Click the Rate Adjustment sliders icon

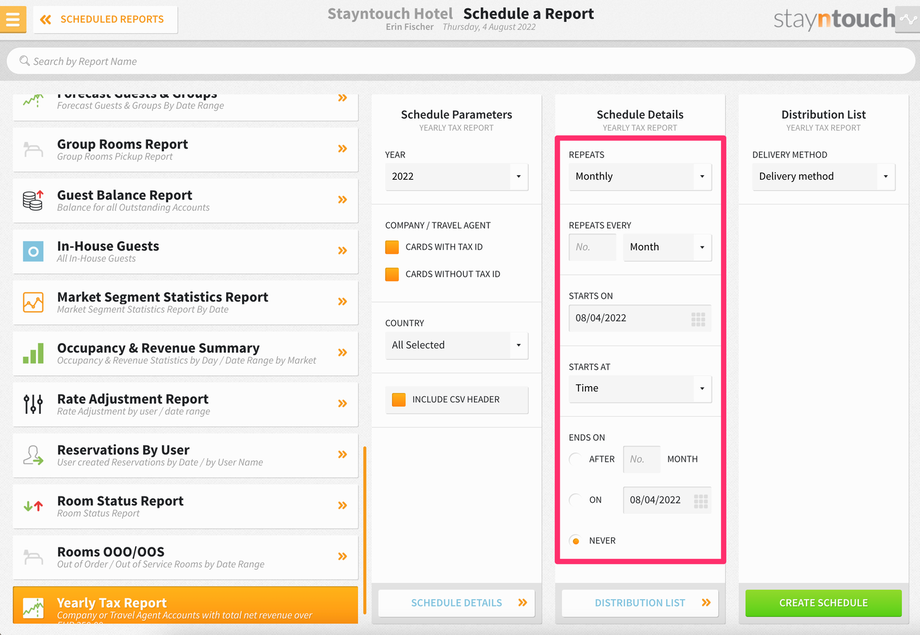(x=33, y=404)
